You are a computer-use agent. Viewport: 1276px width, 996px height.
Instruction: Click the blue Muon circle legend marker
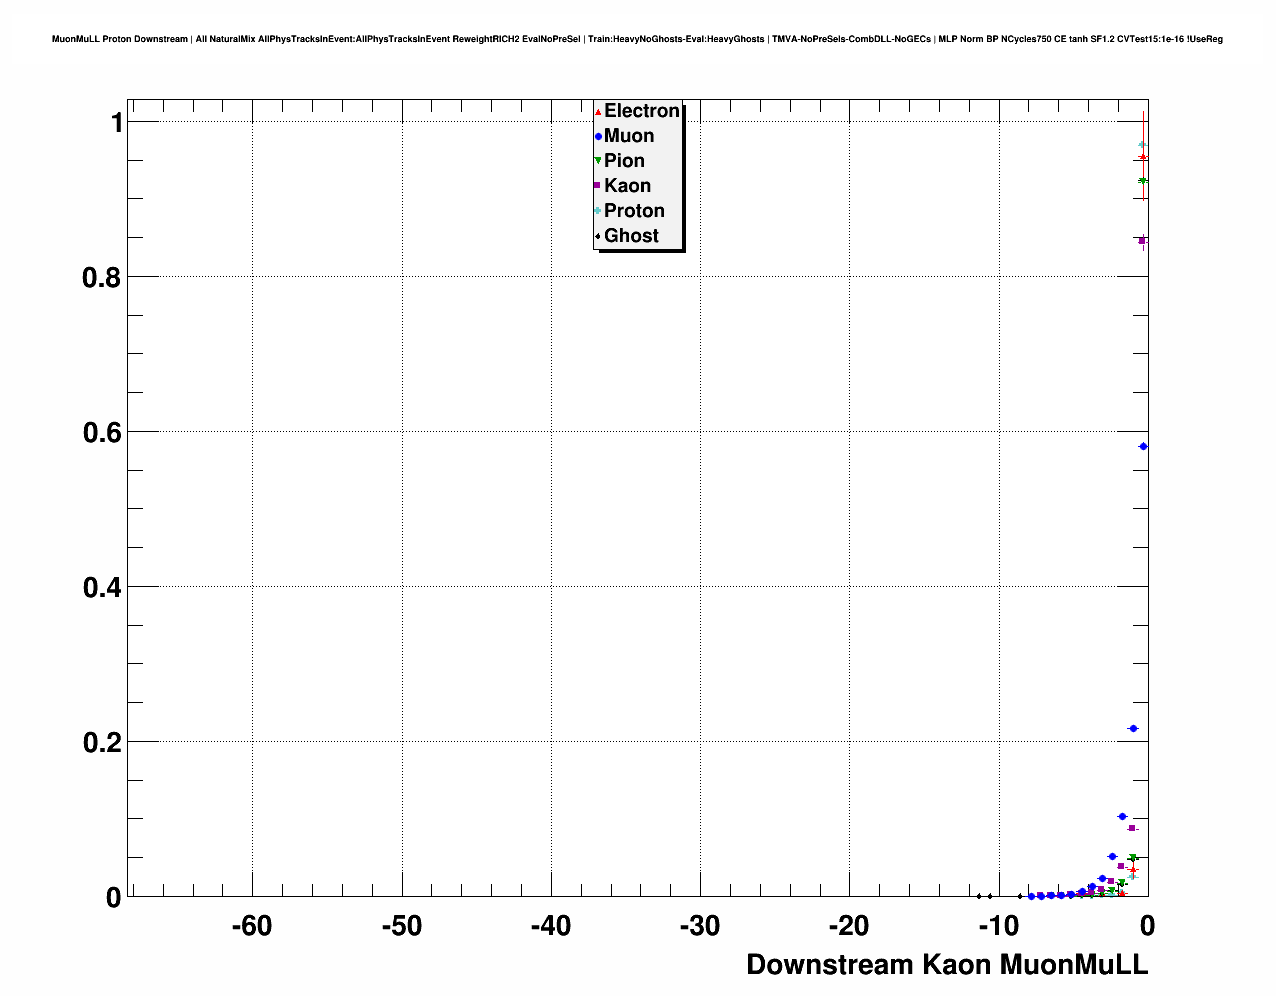click(x=598, y=137)
